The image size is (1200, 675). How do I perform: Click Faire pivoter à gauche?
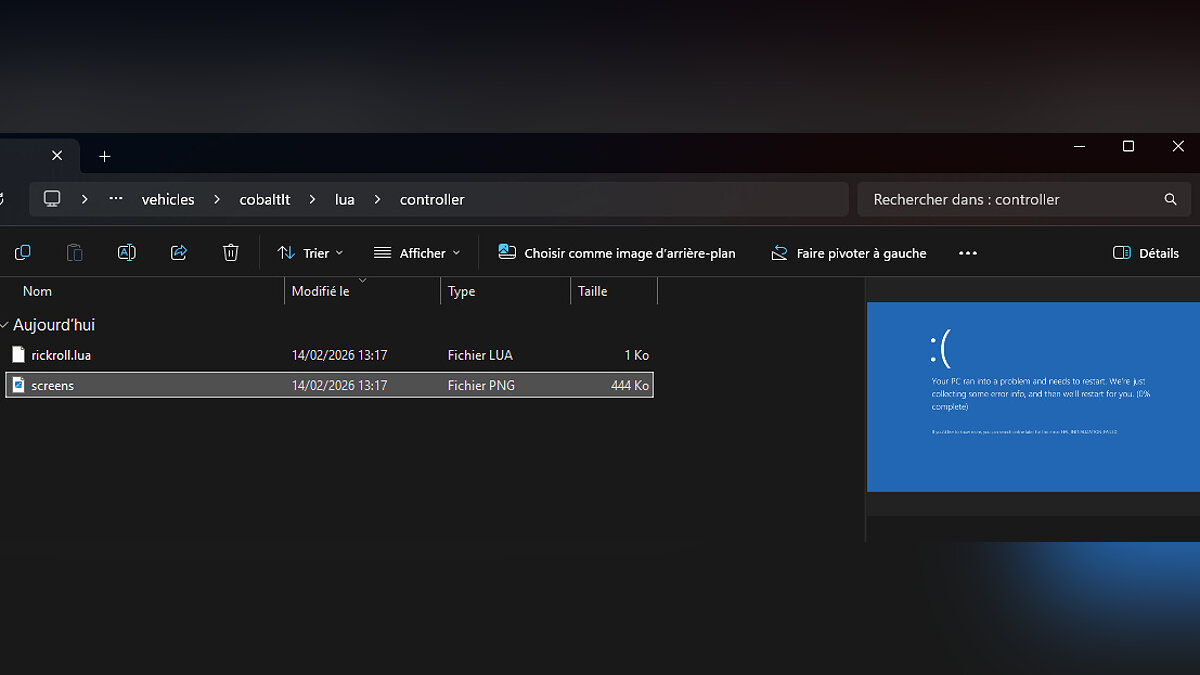point(849,253)
